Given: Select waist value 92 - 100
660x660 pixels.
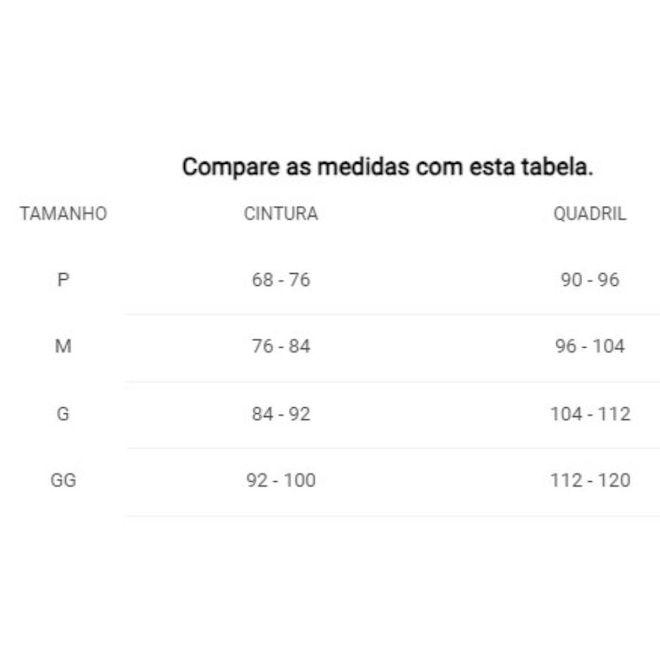Looking at the screenshot, I should (x=281, y=480).
